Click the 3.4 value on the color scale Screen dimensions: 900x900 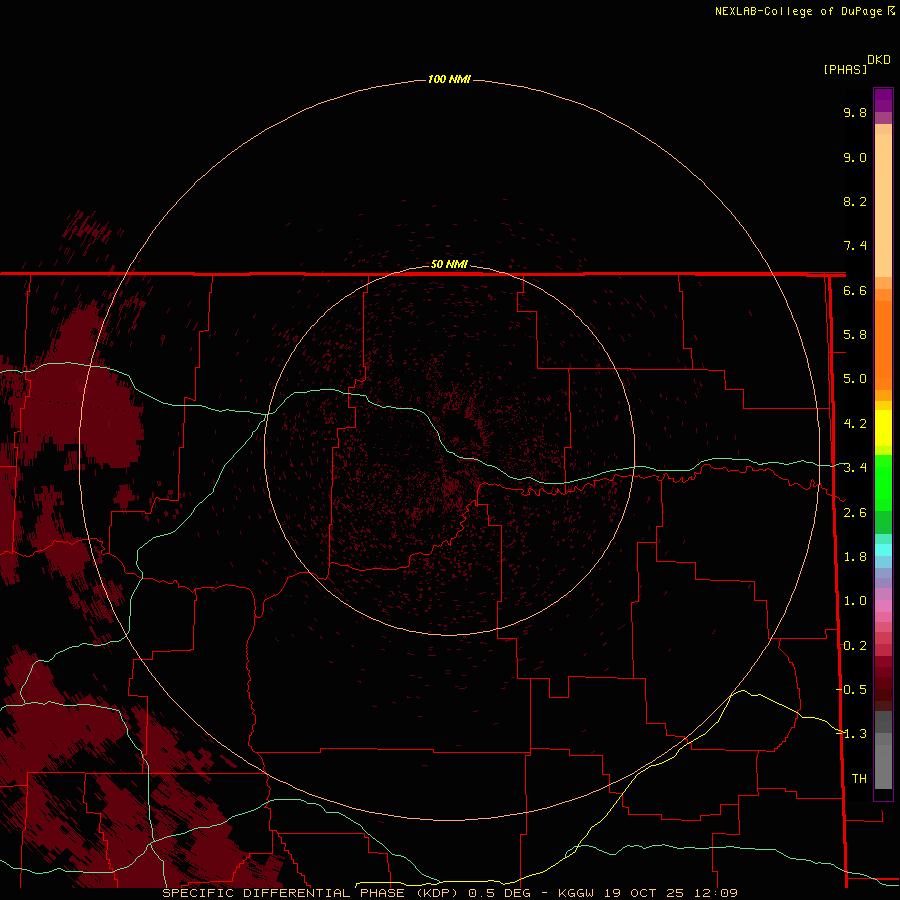[x=855, y=468]
